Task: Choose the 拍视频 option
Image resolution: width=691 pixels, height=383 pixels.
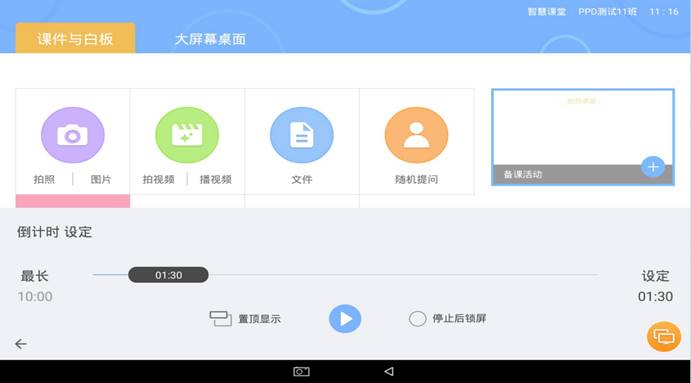Action: [x=159, y=179]
